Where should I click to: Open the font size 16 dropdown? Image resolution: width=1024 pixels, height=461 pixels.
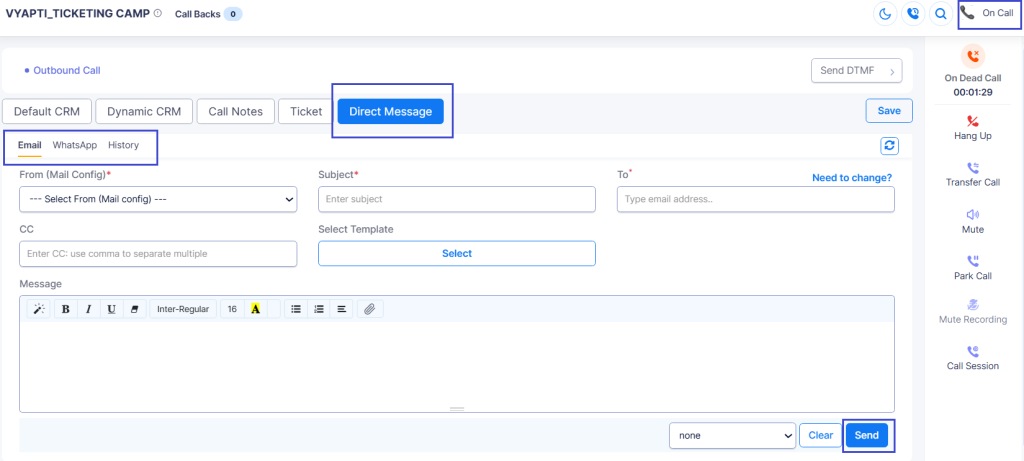click(x=232, y=309)
